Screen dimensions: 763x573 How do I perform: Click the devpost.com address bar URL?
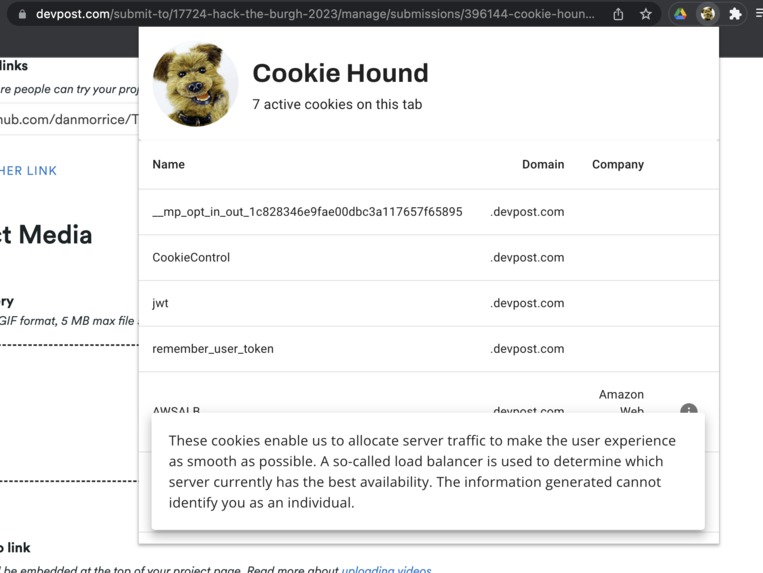[x=315, y=14]
